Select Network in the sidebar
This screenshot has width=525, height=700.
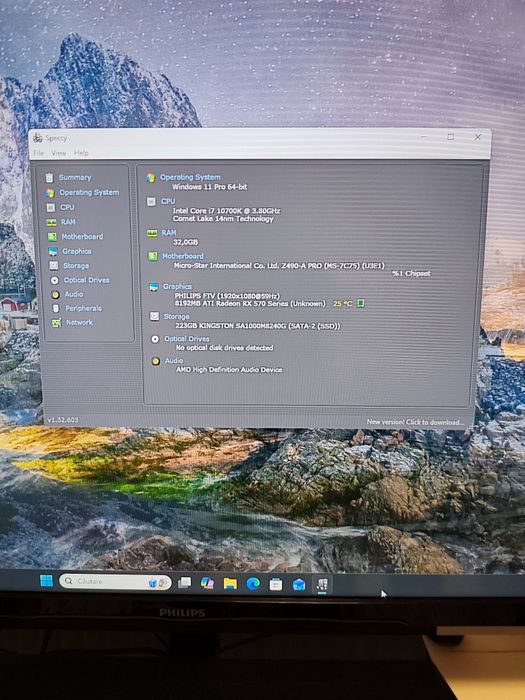(79, 322)
